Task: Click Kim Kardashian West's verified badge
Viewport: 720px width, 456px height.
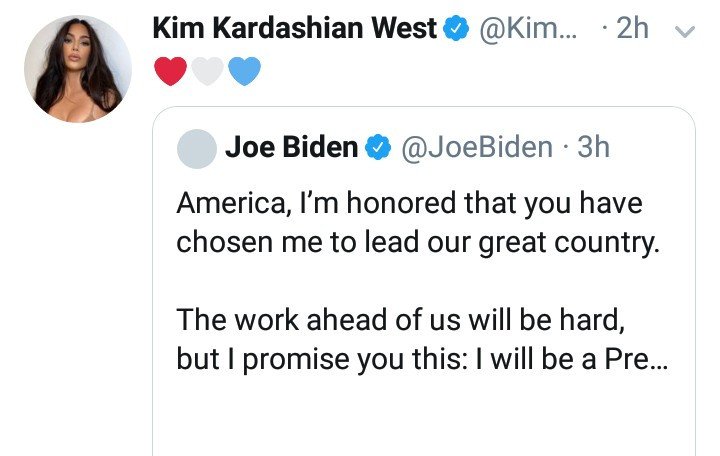Action: point(456,28)
